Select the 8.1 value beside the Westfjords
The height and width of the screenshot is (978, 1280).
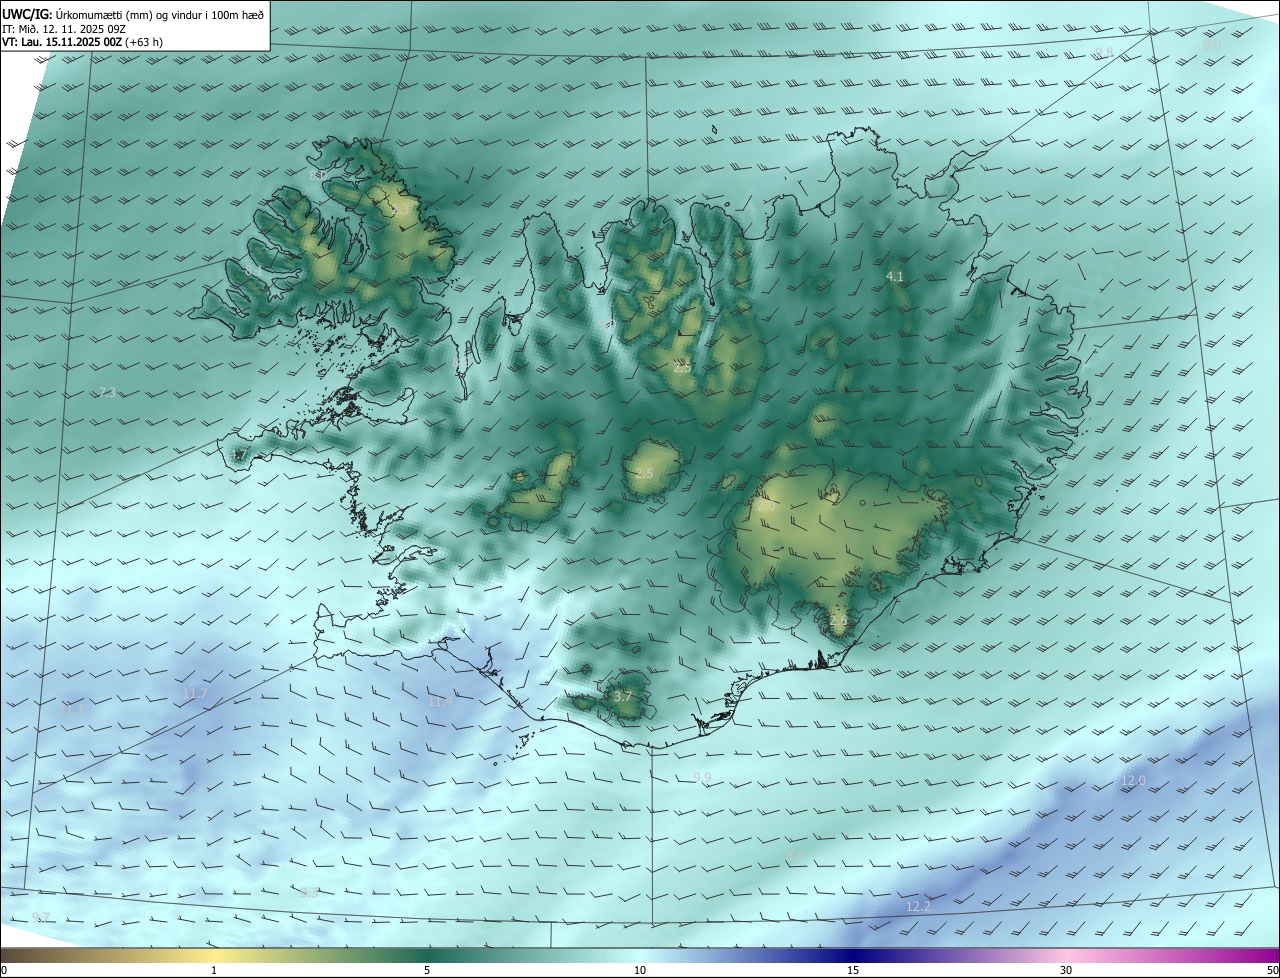(254, 270)
